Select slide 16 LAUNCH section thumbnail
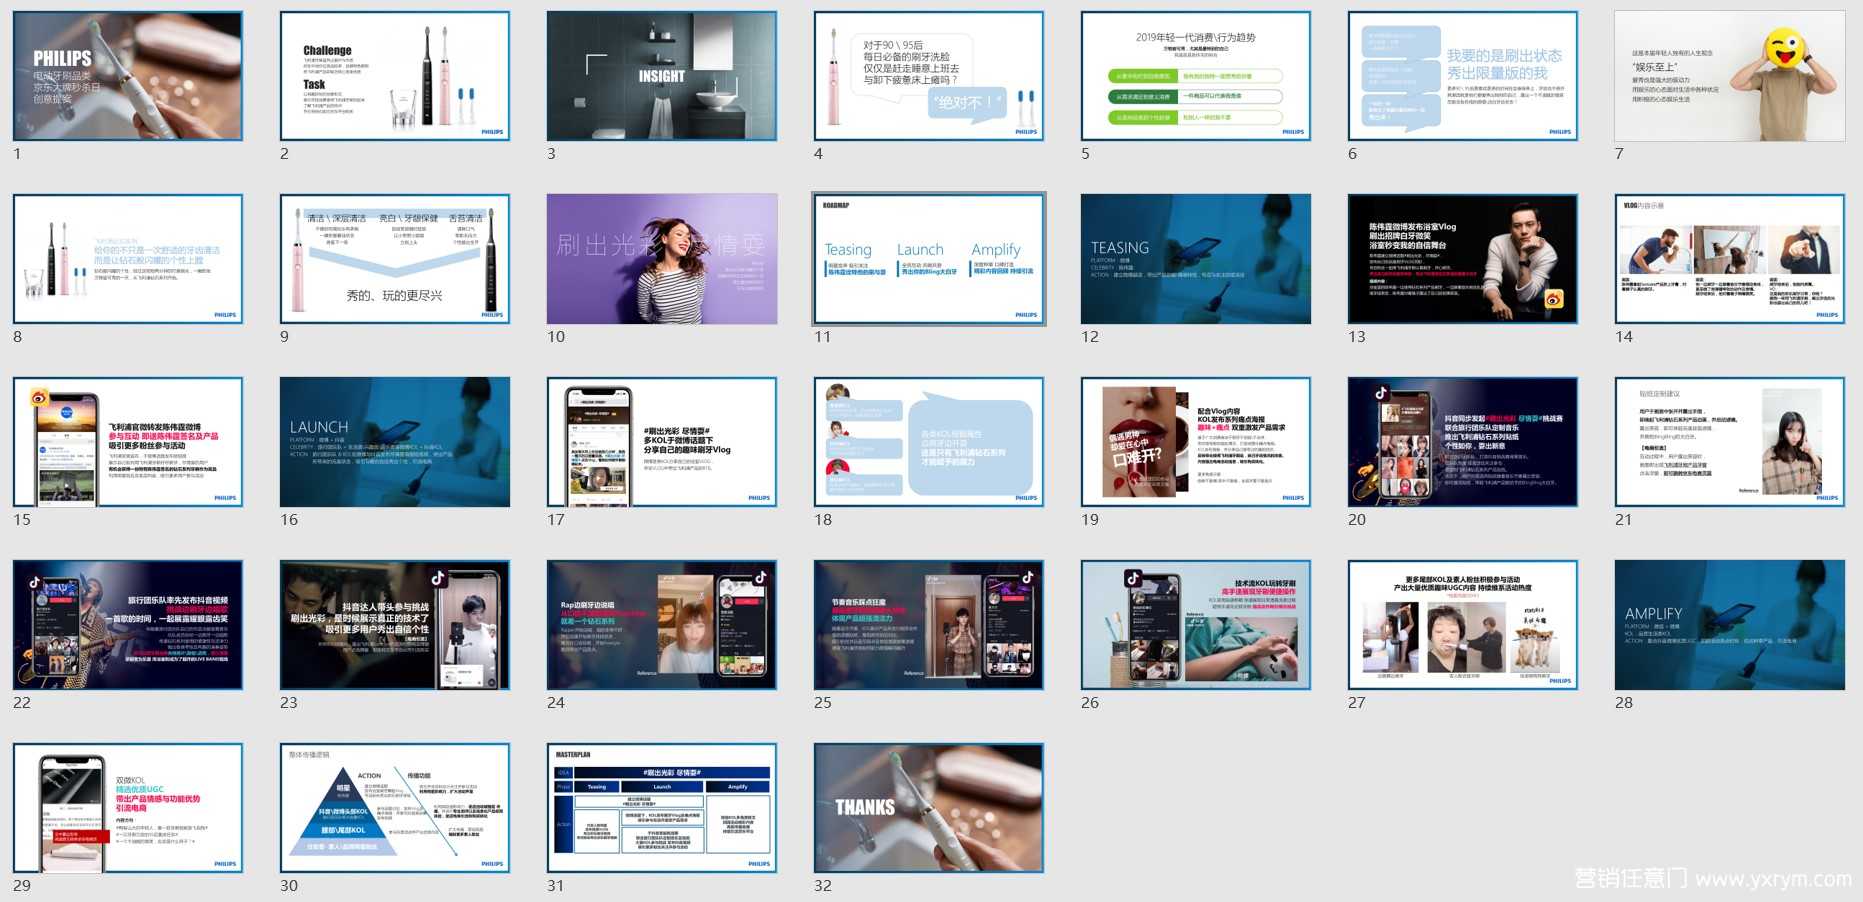The width and height of the screenshot is (1863, 902). coord(395,442)
